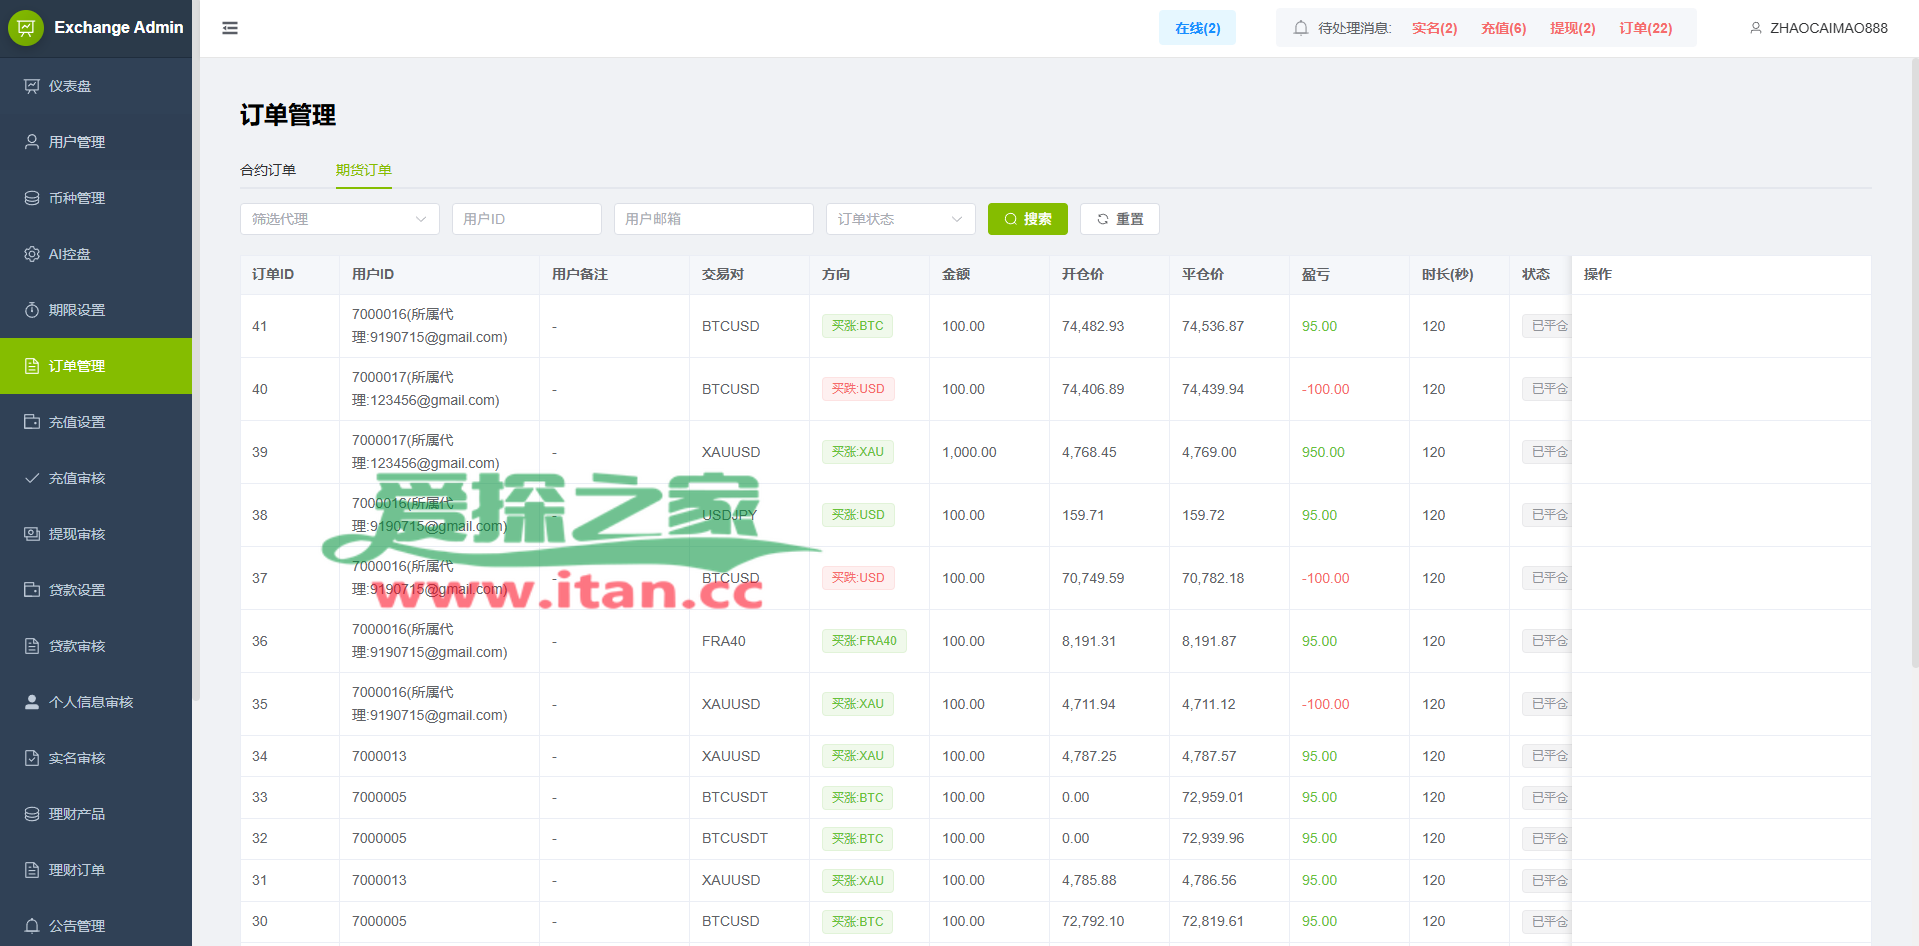Open 币种管理 menu label in sidebar
The height and width of the screenshot is (946, 1919).
pos(77,198)
